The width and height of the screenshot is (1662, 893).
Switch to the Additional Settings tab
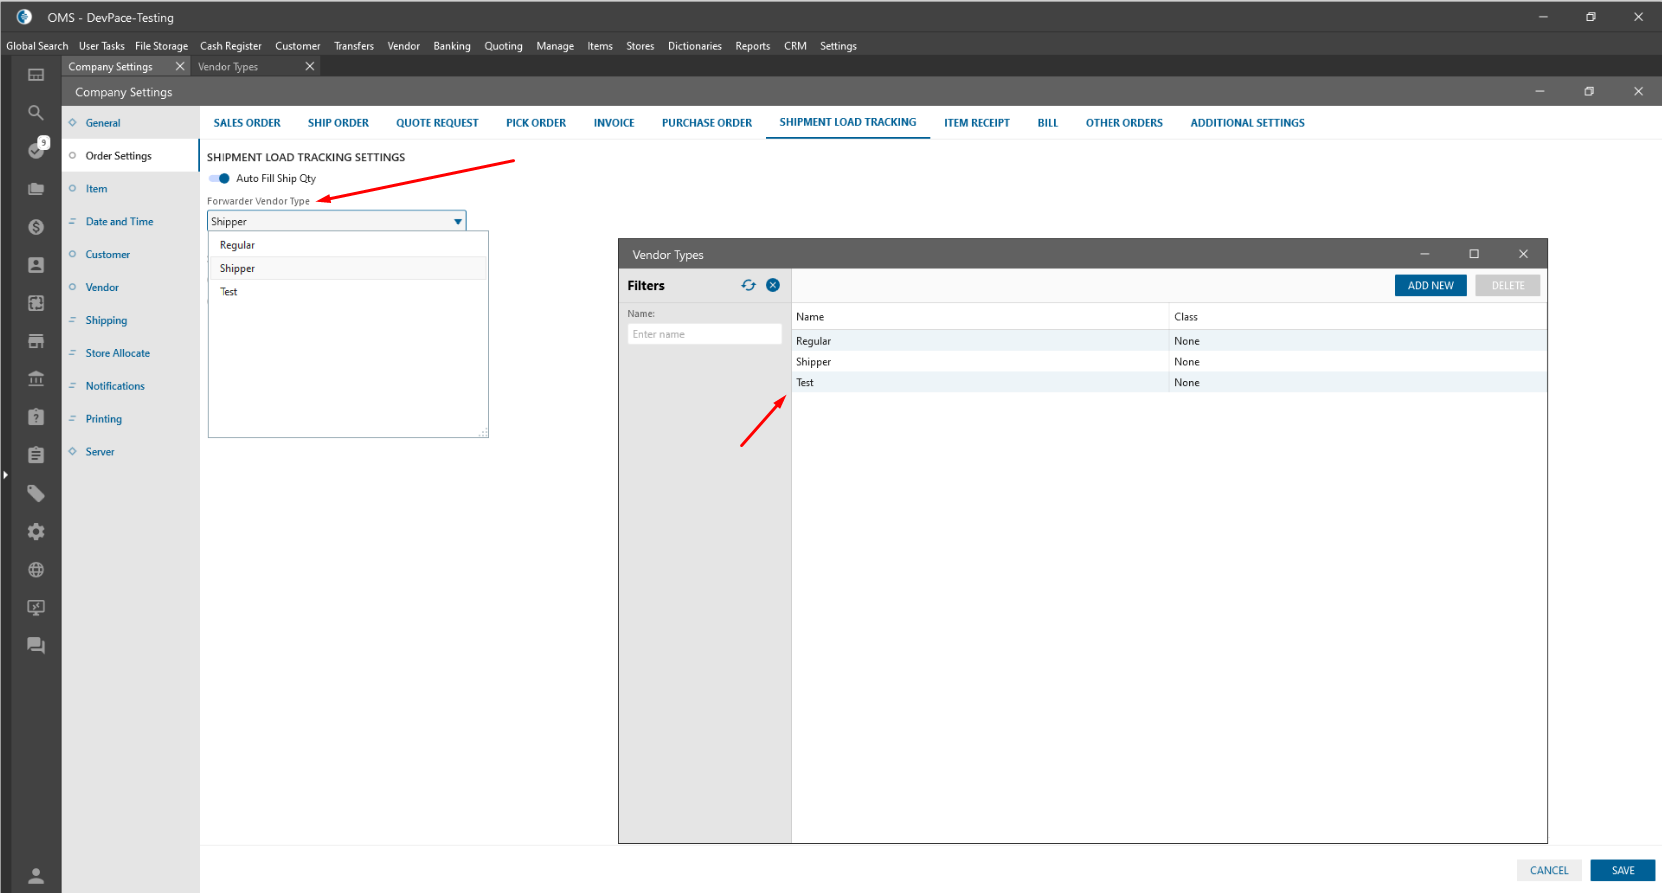(1247, 123)
